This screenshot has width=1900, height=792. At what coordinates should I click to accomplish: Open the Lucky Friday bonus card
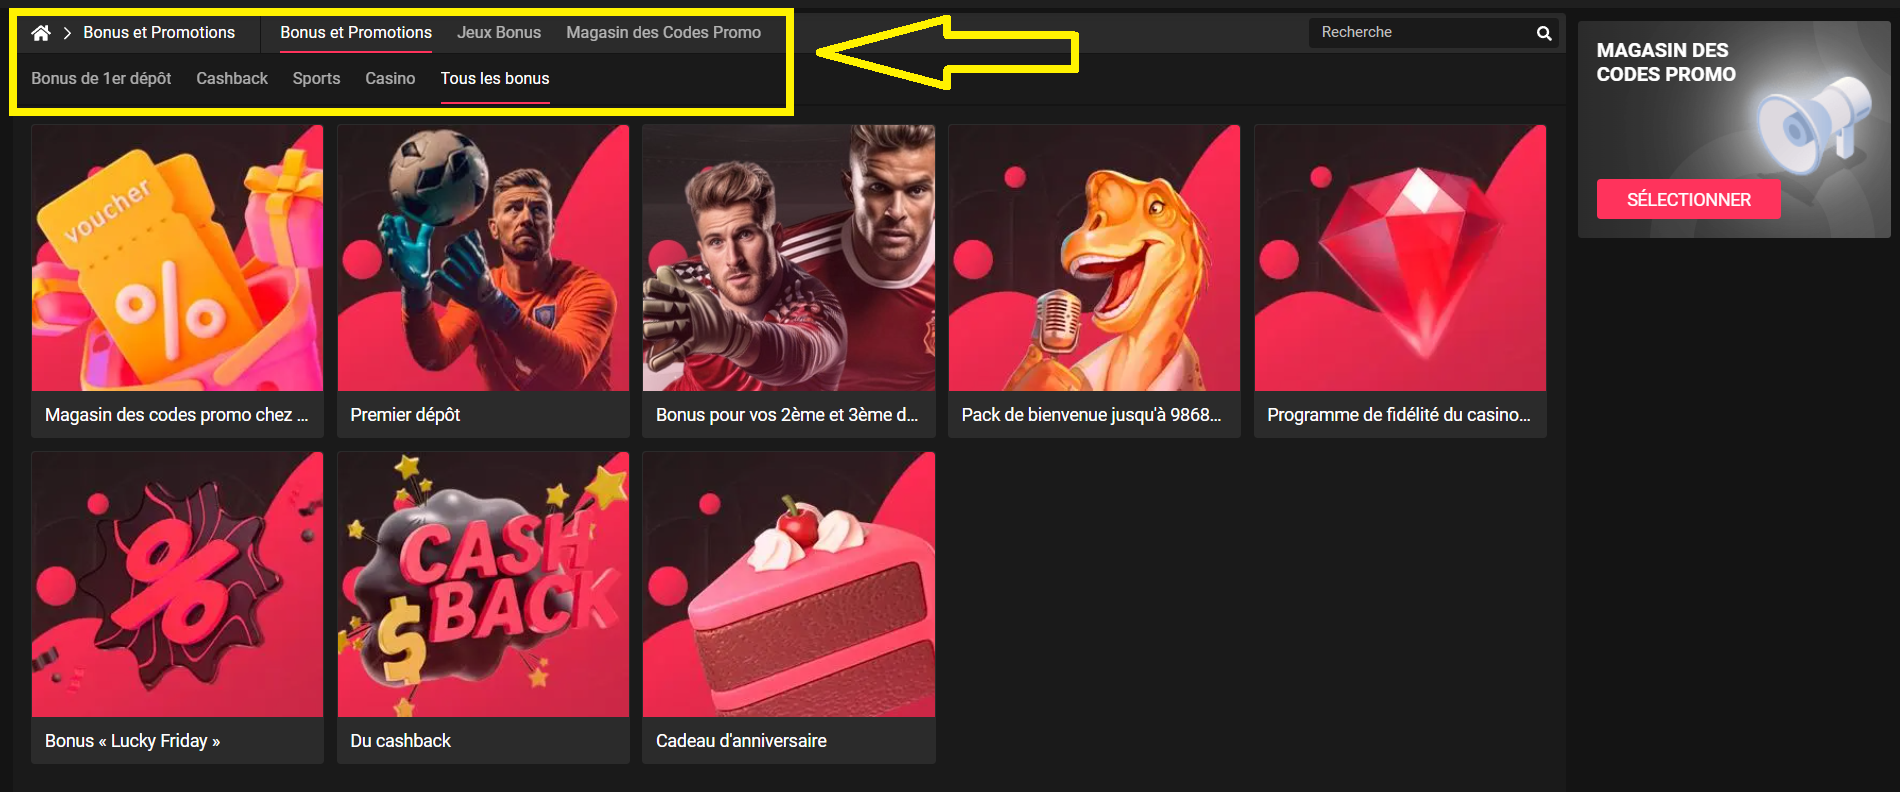(177, 607)
